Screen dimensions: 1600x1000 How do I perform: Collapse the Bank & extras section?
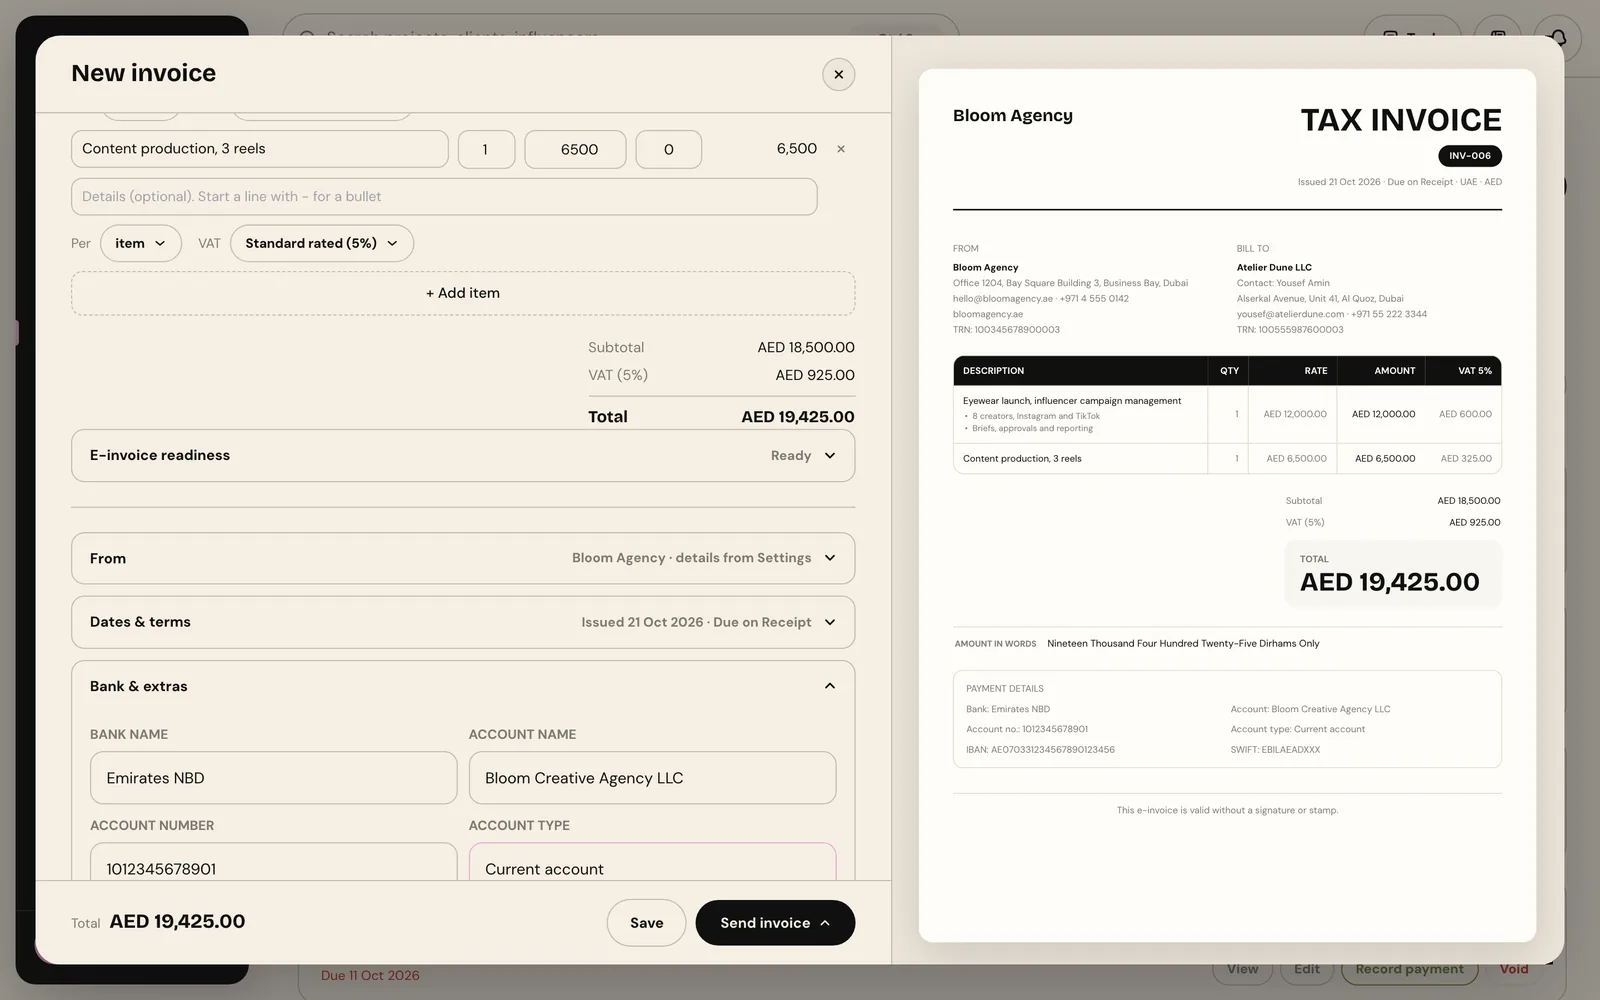coord(463,686)
